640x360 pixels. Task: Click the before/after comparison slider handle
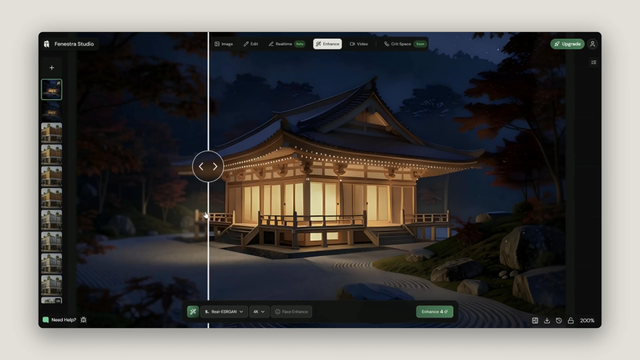point(208,166)
